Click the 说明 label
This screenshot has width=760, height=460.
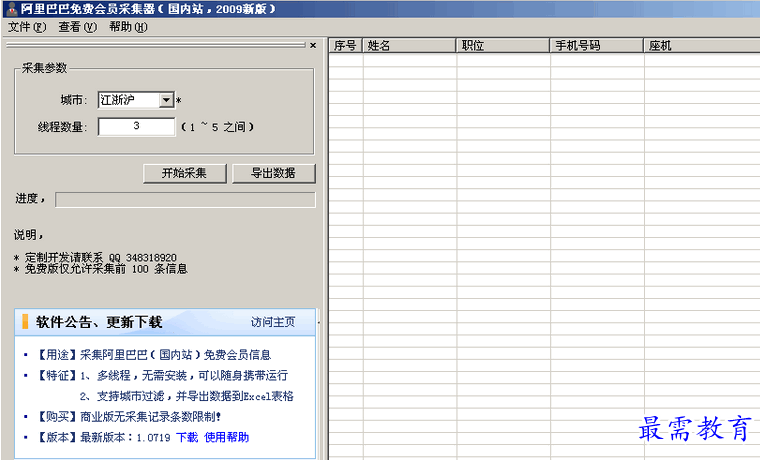click(29, 235)
